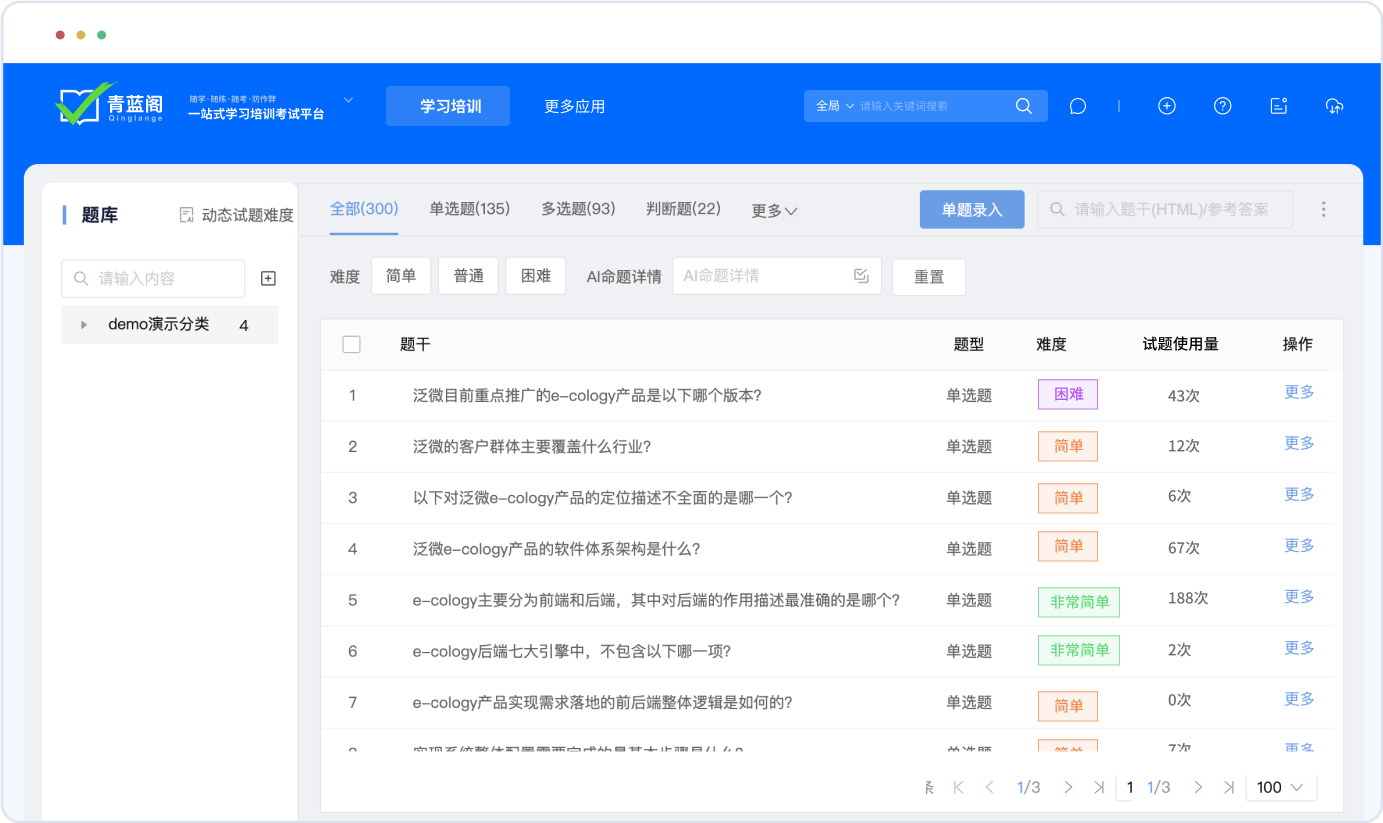The image size is (1383, 823).
Task: Toggle the 简单 difficulty filter
Action: click(400, 276)
